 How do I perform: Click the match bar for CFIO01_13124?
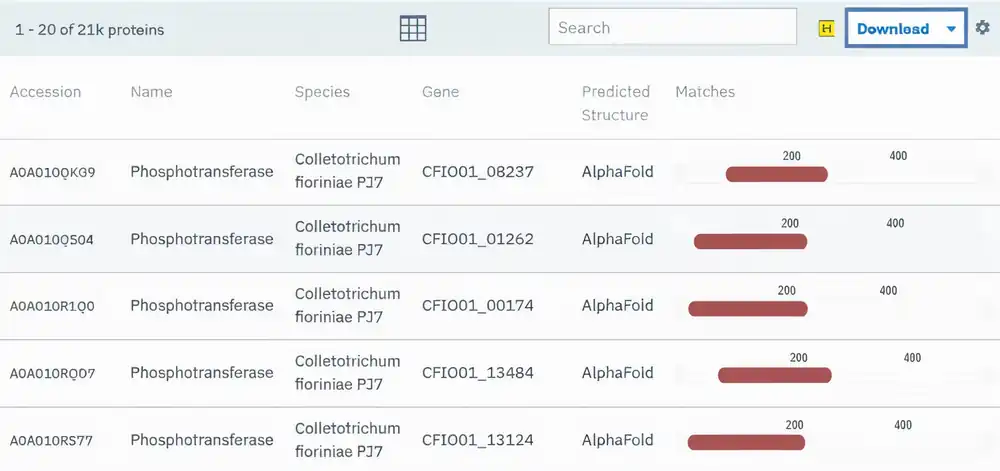point(746,442)
